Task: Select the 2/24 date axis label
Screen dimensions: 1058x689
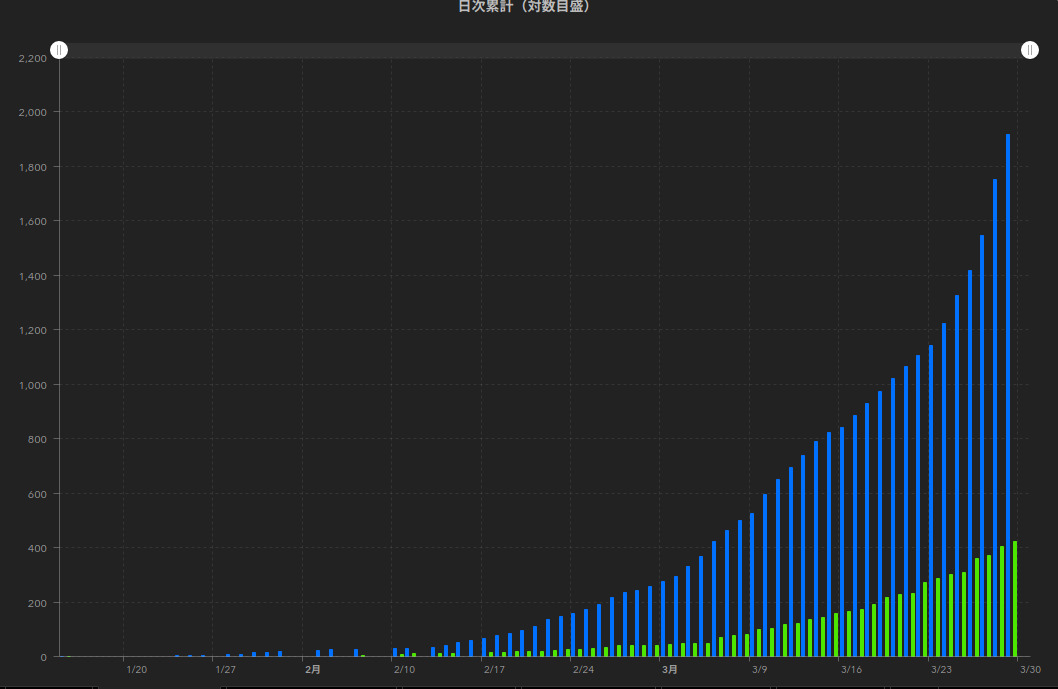Action: click(583, 670)
